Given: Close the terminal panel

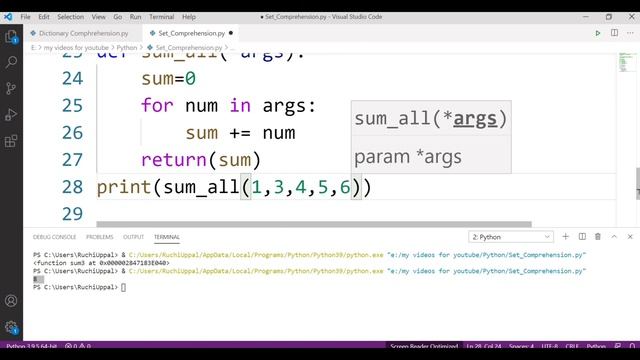Looking at the screenshot, I should [x=630, y=236].
